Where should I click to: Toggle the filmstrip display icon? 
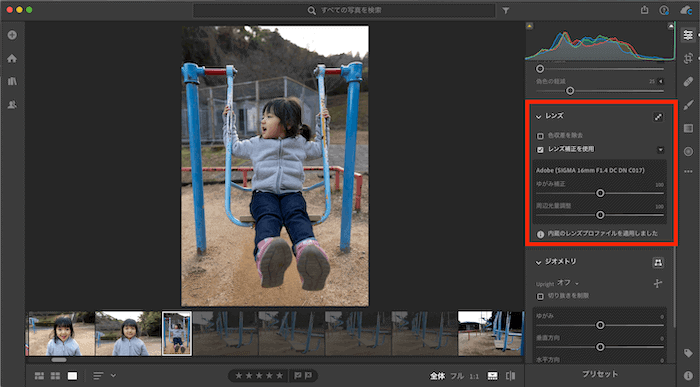point(492,376)
